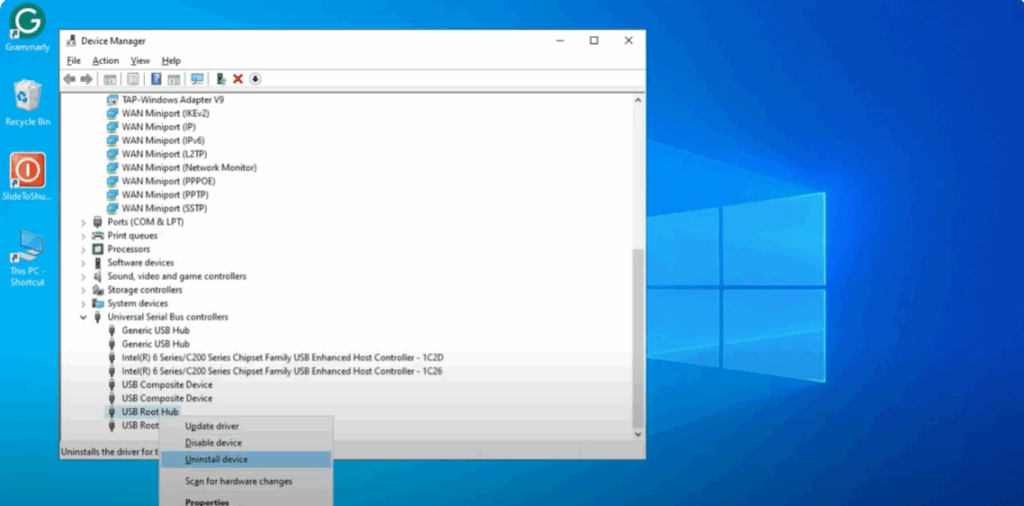The width and height of the screenshot is (1024, 506).
Task: Click the TAP-Windows Adapter V9 network icon
Action: (x=112, y=100)
